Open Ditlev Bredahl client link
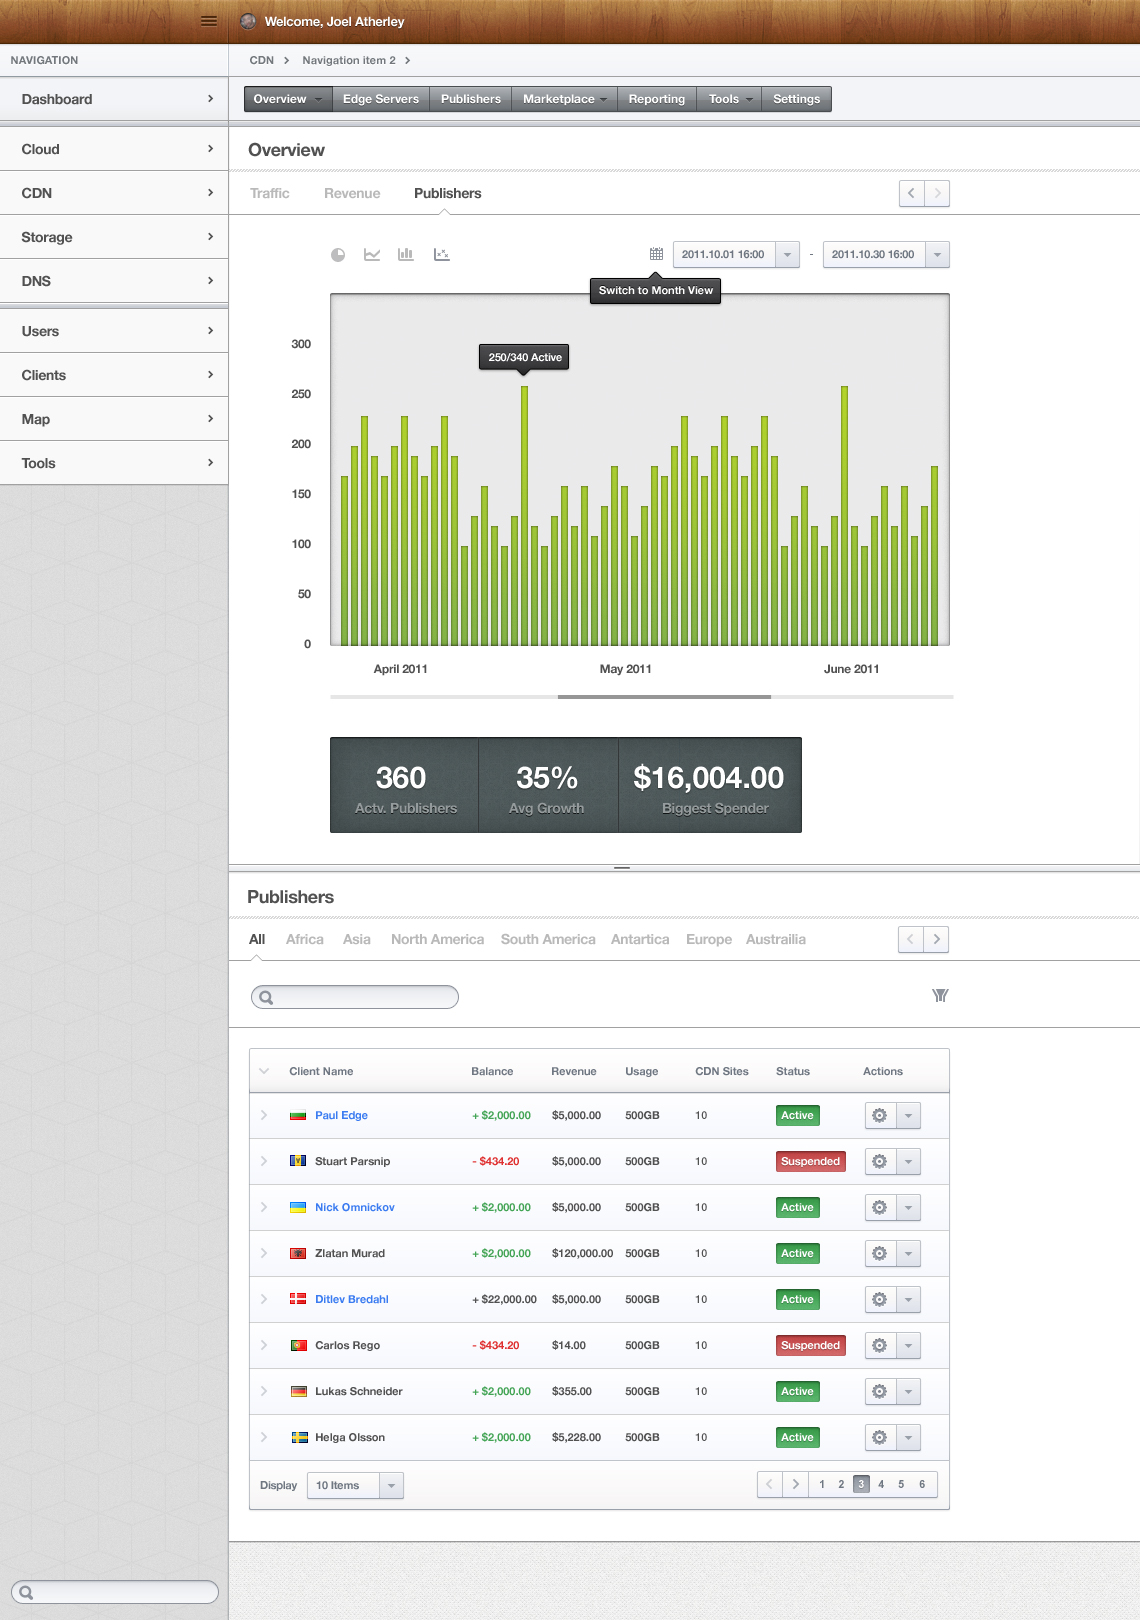 tap(352, 1299)
